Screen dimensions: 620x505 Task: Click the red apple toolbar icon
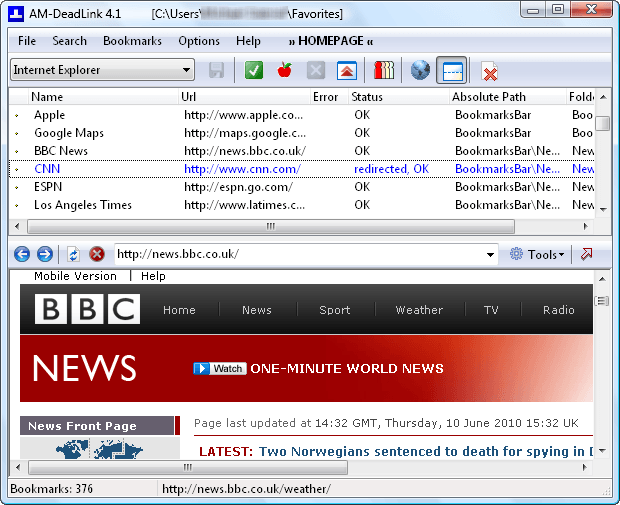click(285, 70)
